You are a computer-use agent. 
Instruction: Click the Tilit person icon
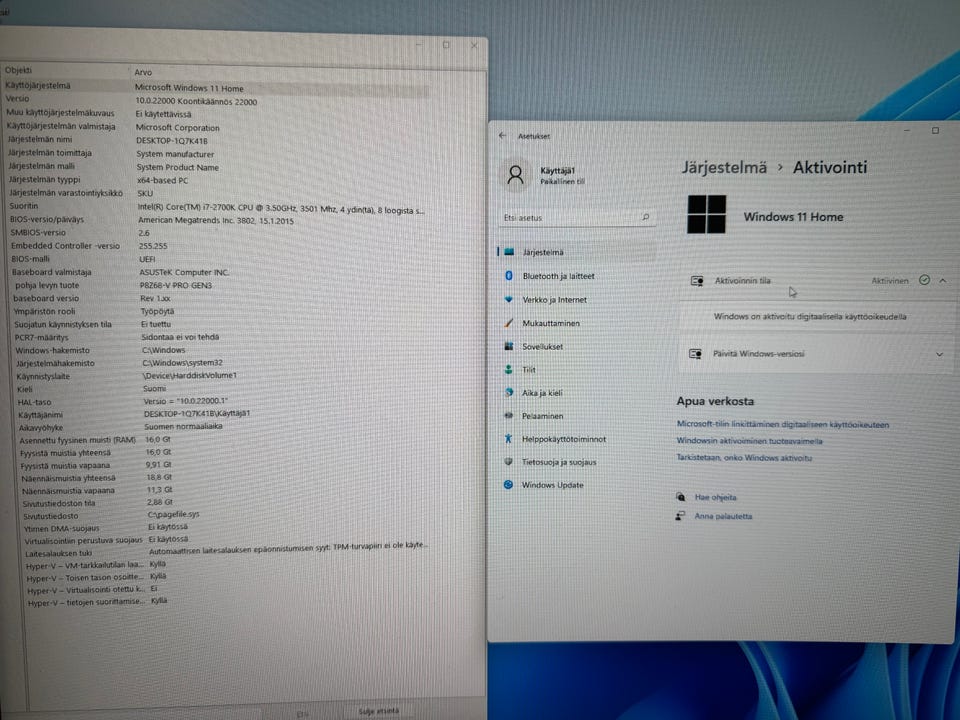pyautogui.click(x=508, y=369)
